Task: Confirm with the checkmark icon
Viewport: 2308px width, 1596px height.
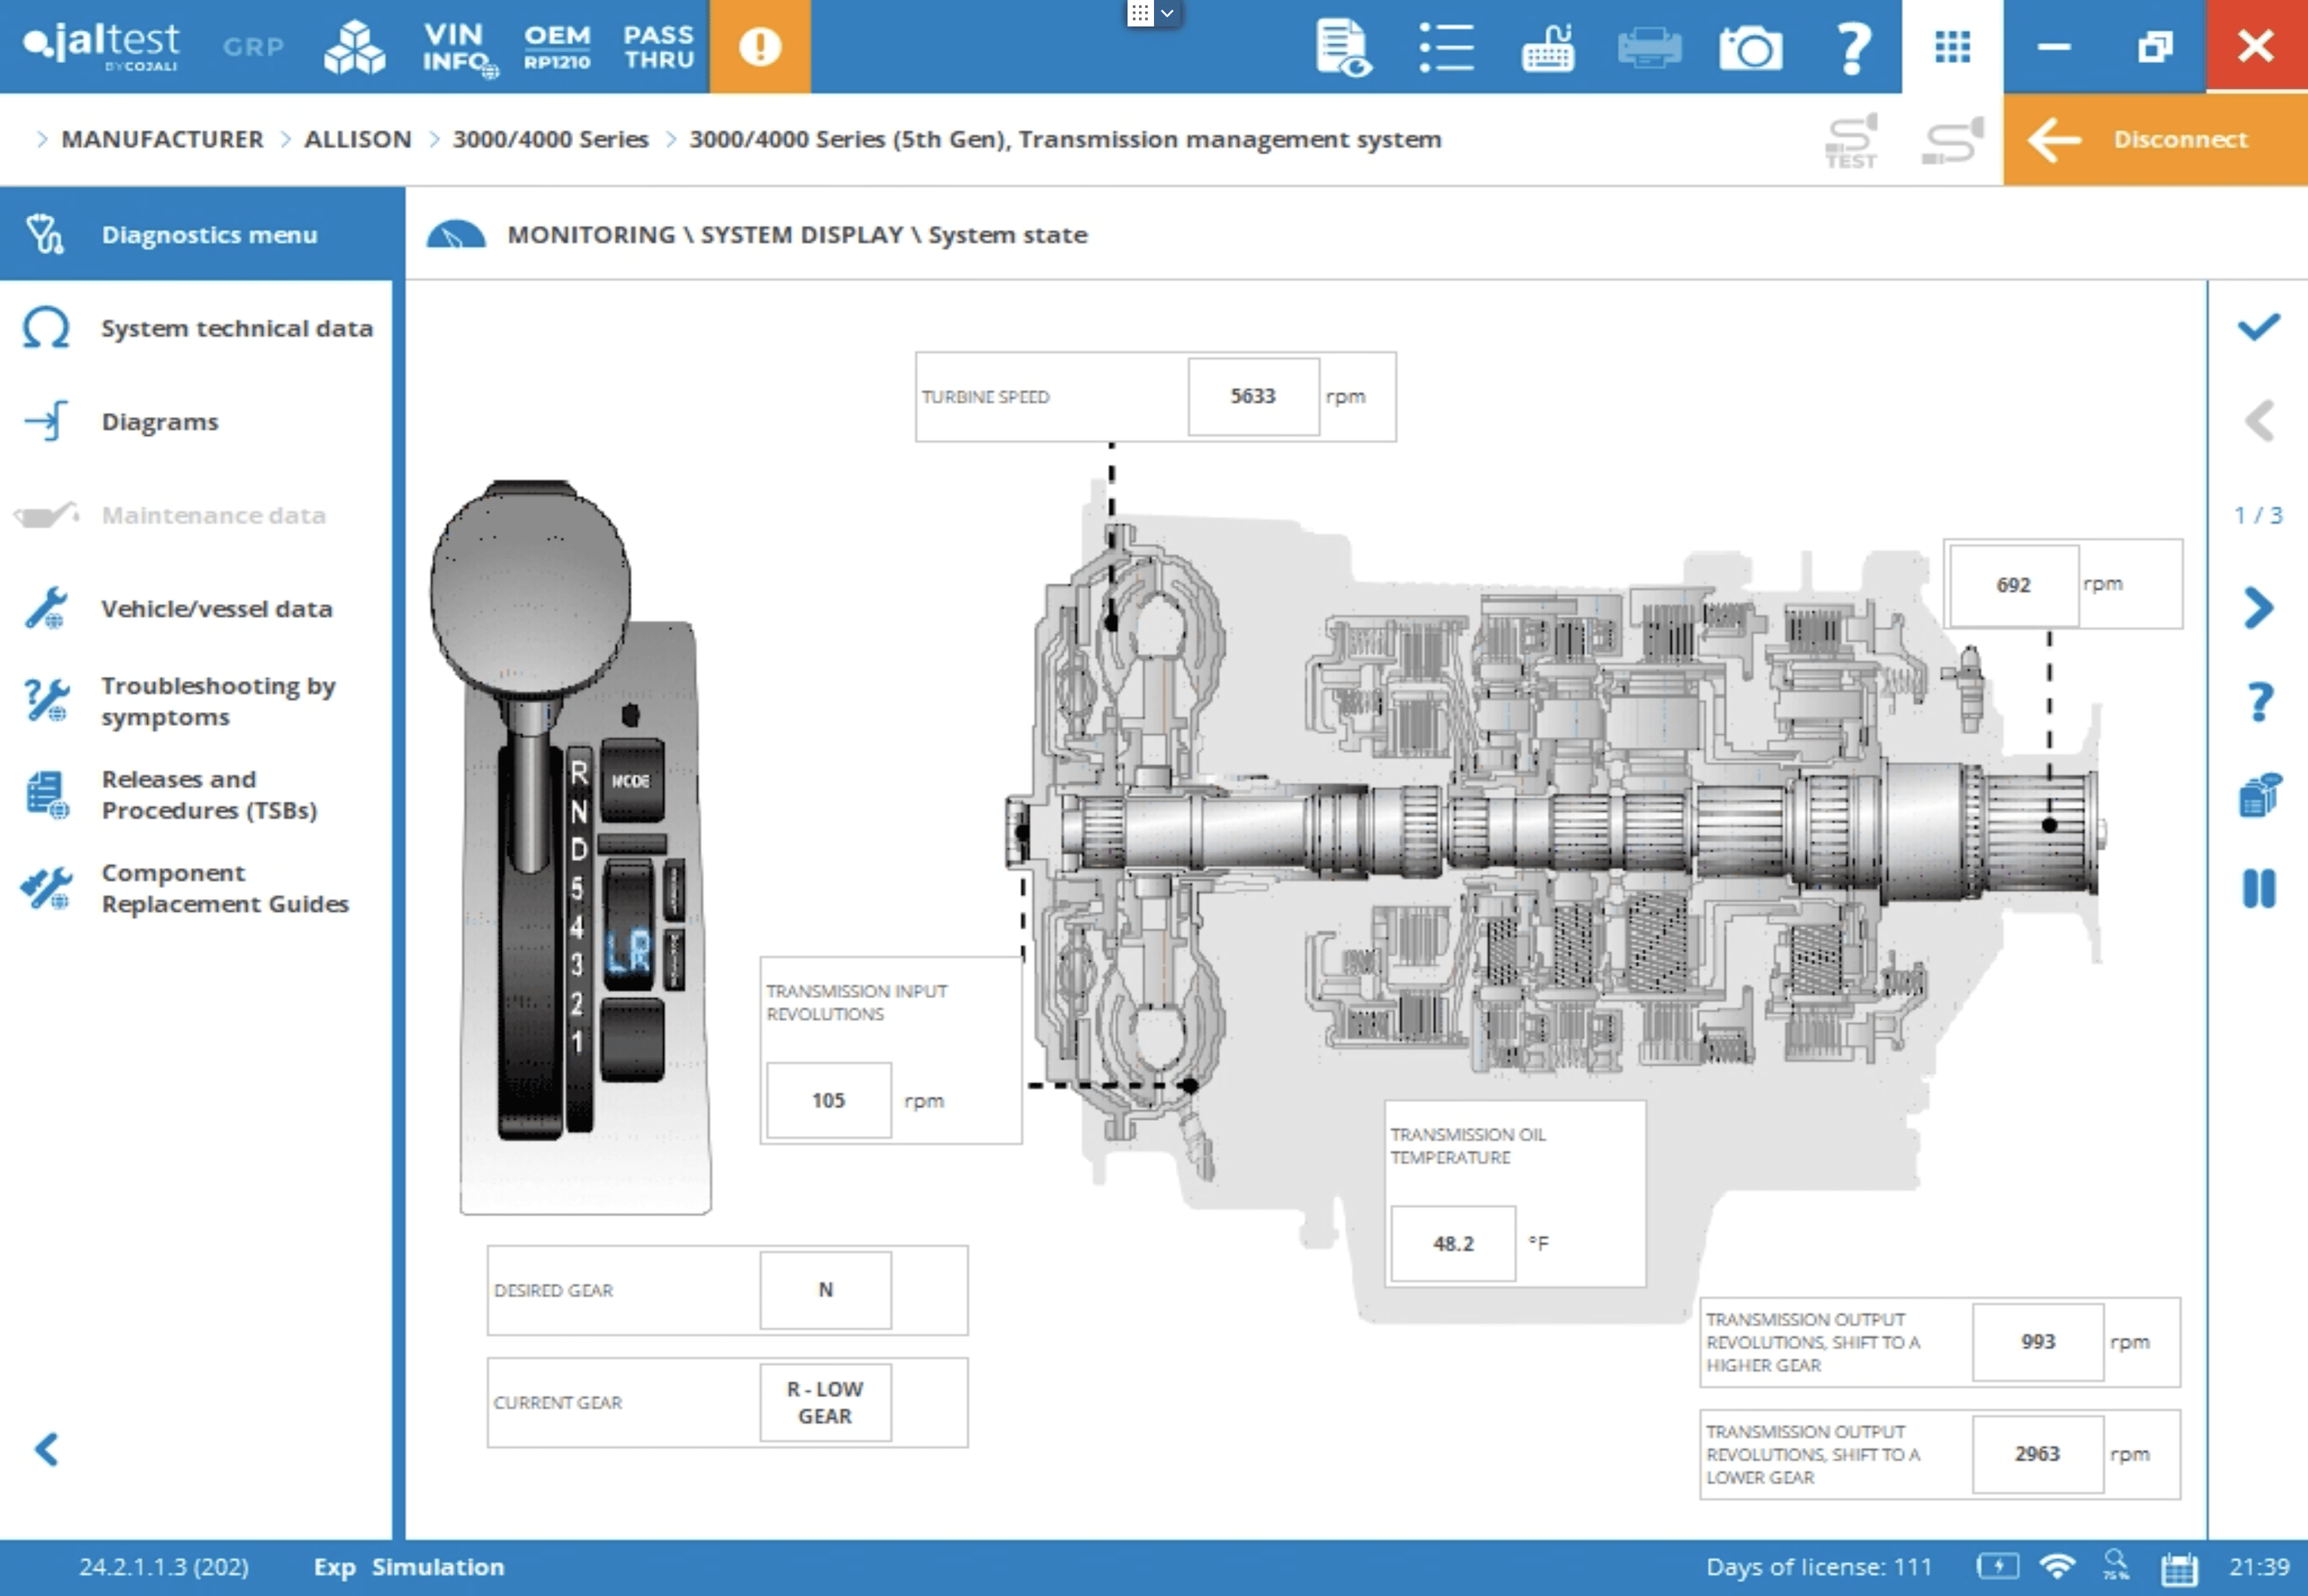Action: point(2258,327)
